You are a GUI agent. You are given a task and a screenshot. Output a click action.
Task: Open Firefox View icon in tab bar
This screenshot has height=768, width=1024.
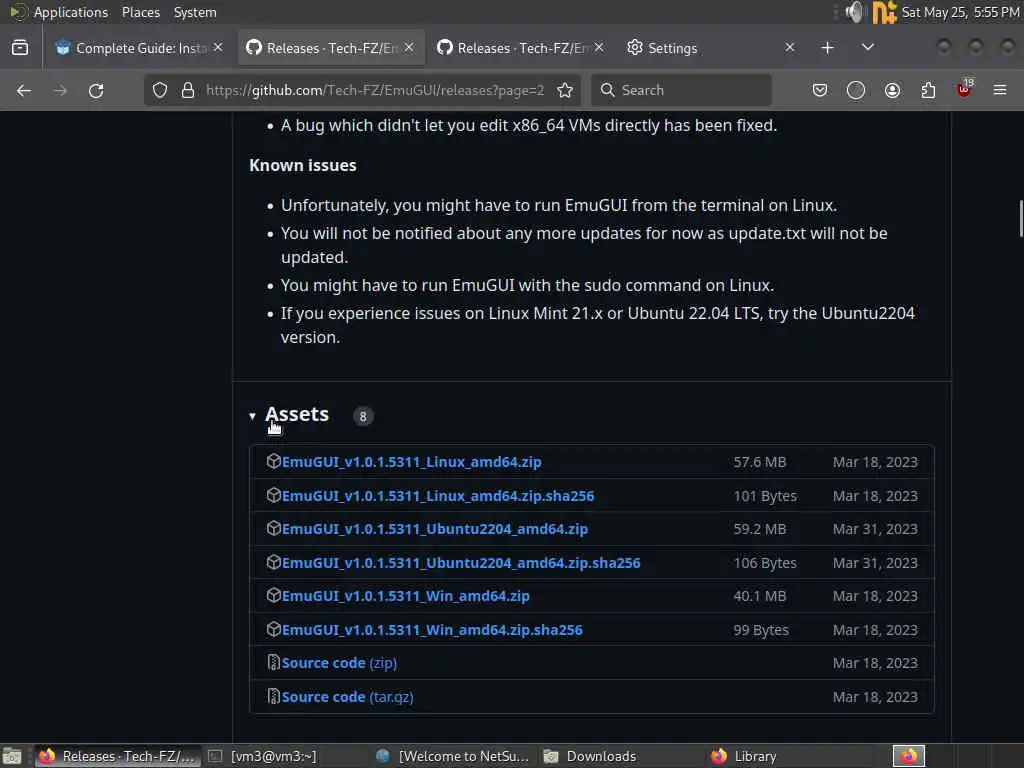click(20, 48)
